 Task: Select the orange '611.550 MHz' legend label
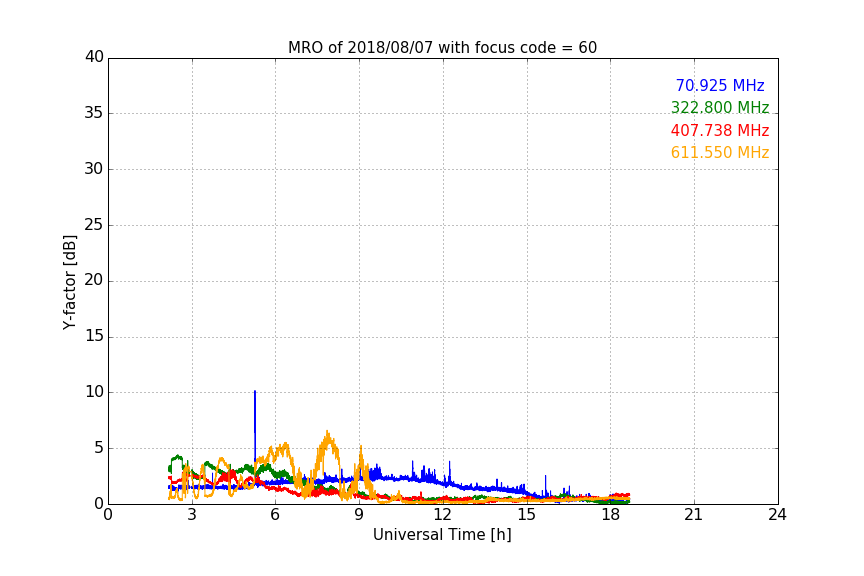(x=720, y=153)
